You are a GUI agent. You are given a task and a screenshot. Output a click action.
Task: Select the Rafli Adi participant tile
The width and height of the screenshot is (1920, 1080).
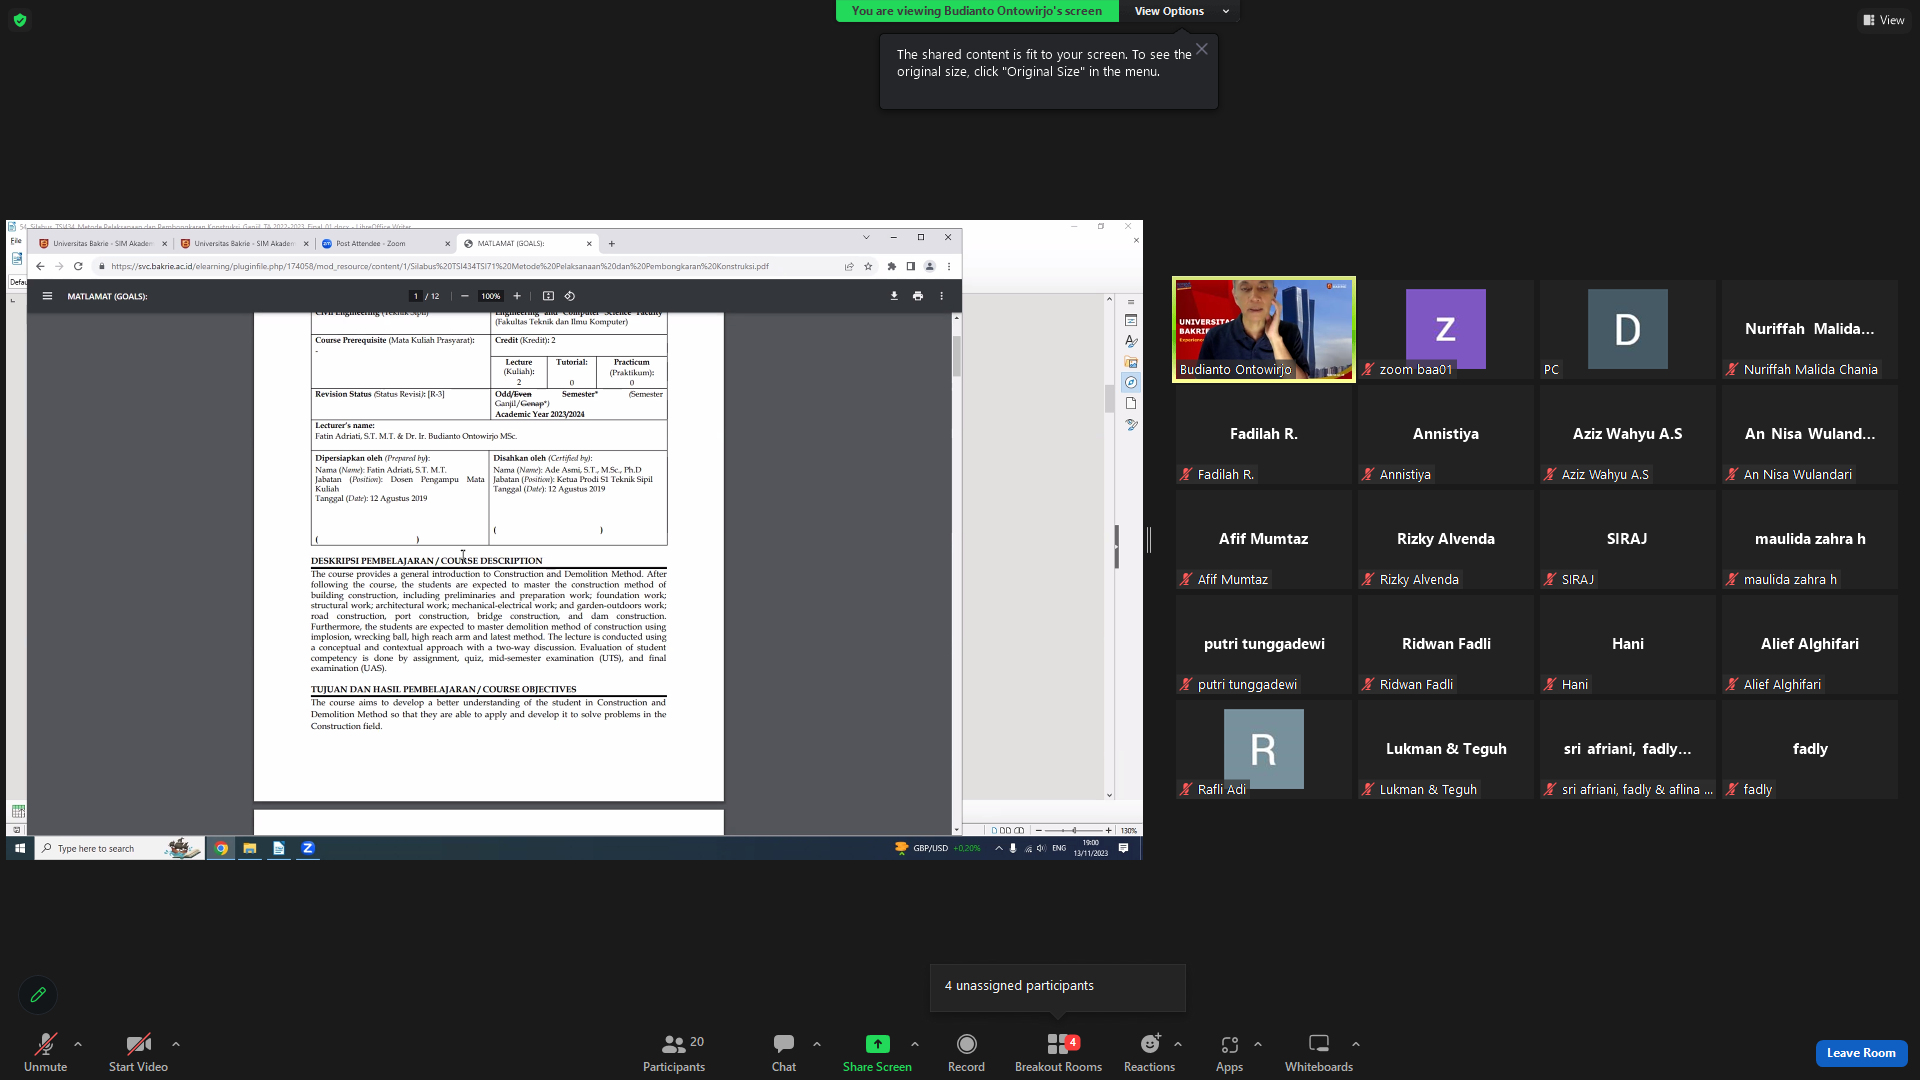click(x=1264, y=749)
